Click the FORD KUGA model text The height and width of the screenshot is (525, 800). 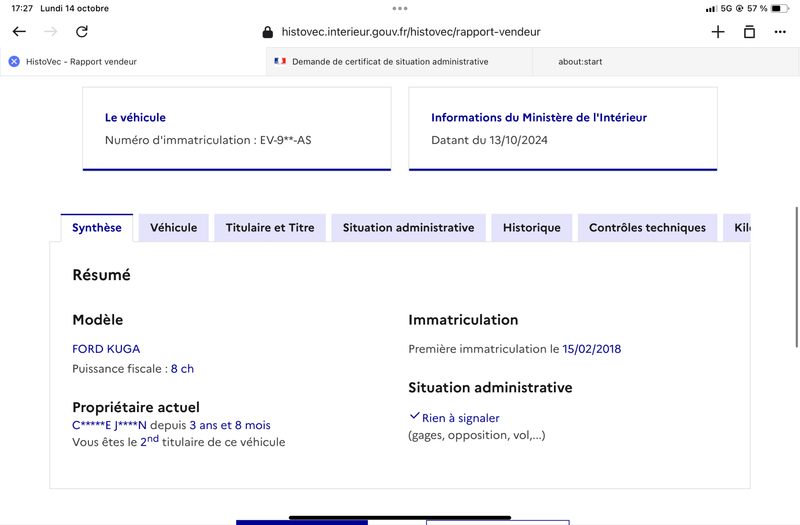[106, 349]
